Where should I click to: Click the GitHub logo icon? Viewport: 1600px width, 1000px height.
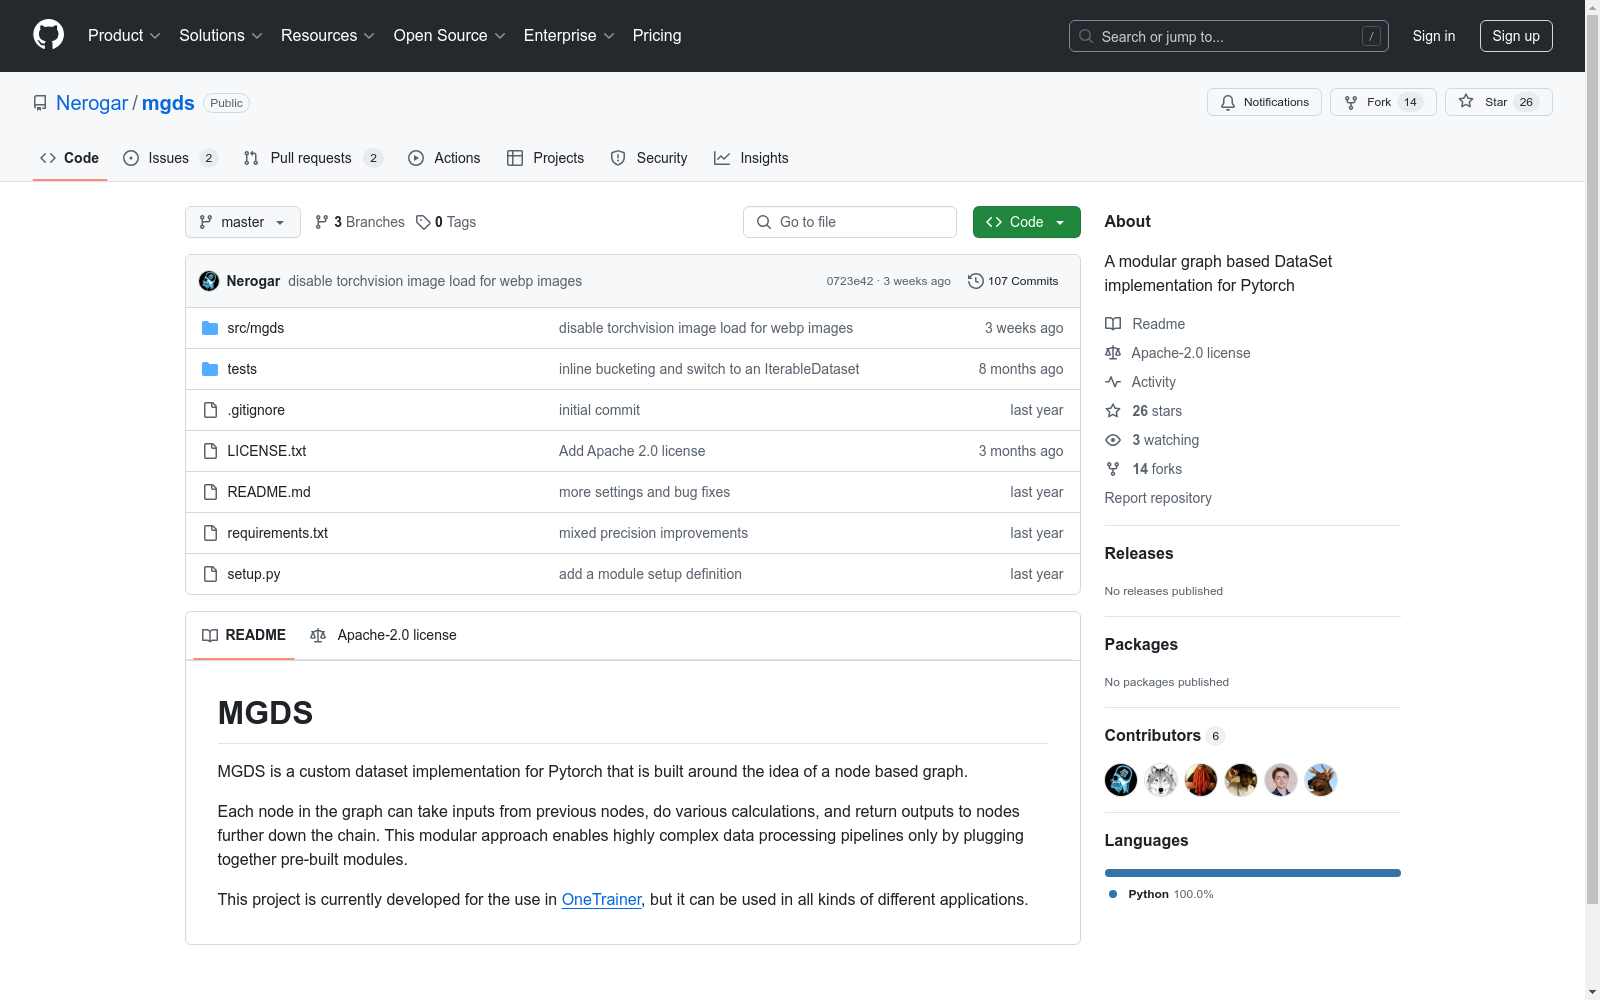tap(48, 35)
